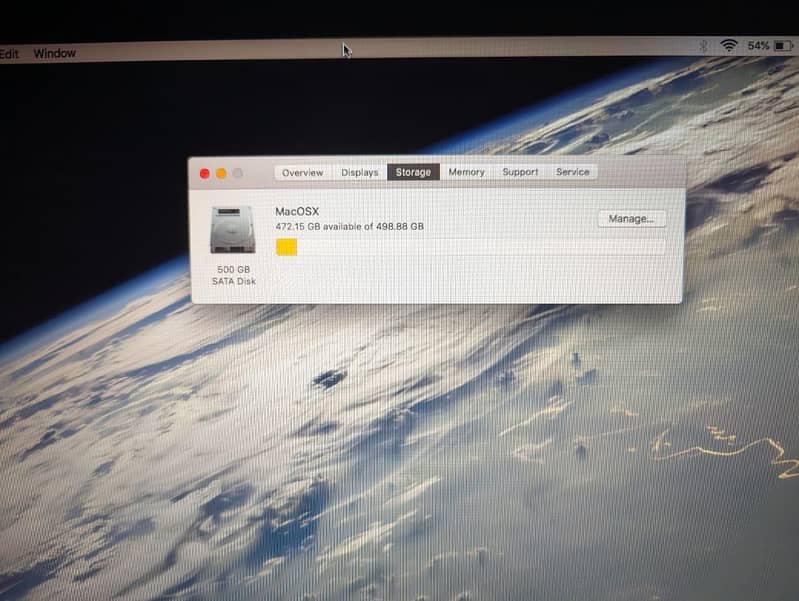Click the 472.15 GB available text
The height and width of the screenshot is (601, 799).
point(350,226)
